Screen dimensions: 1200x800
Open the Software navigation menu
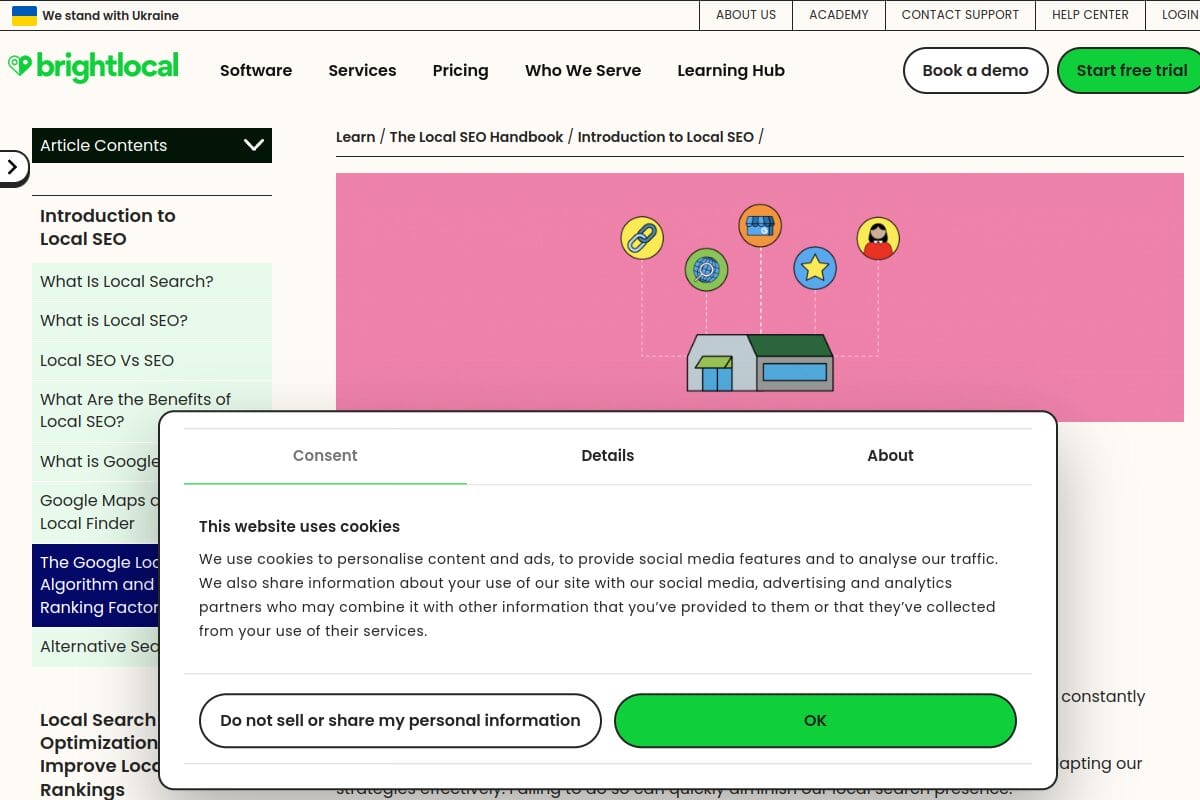pos(256,70)
